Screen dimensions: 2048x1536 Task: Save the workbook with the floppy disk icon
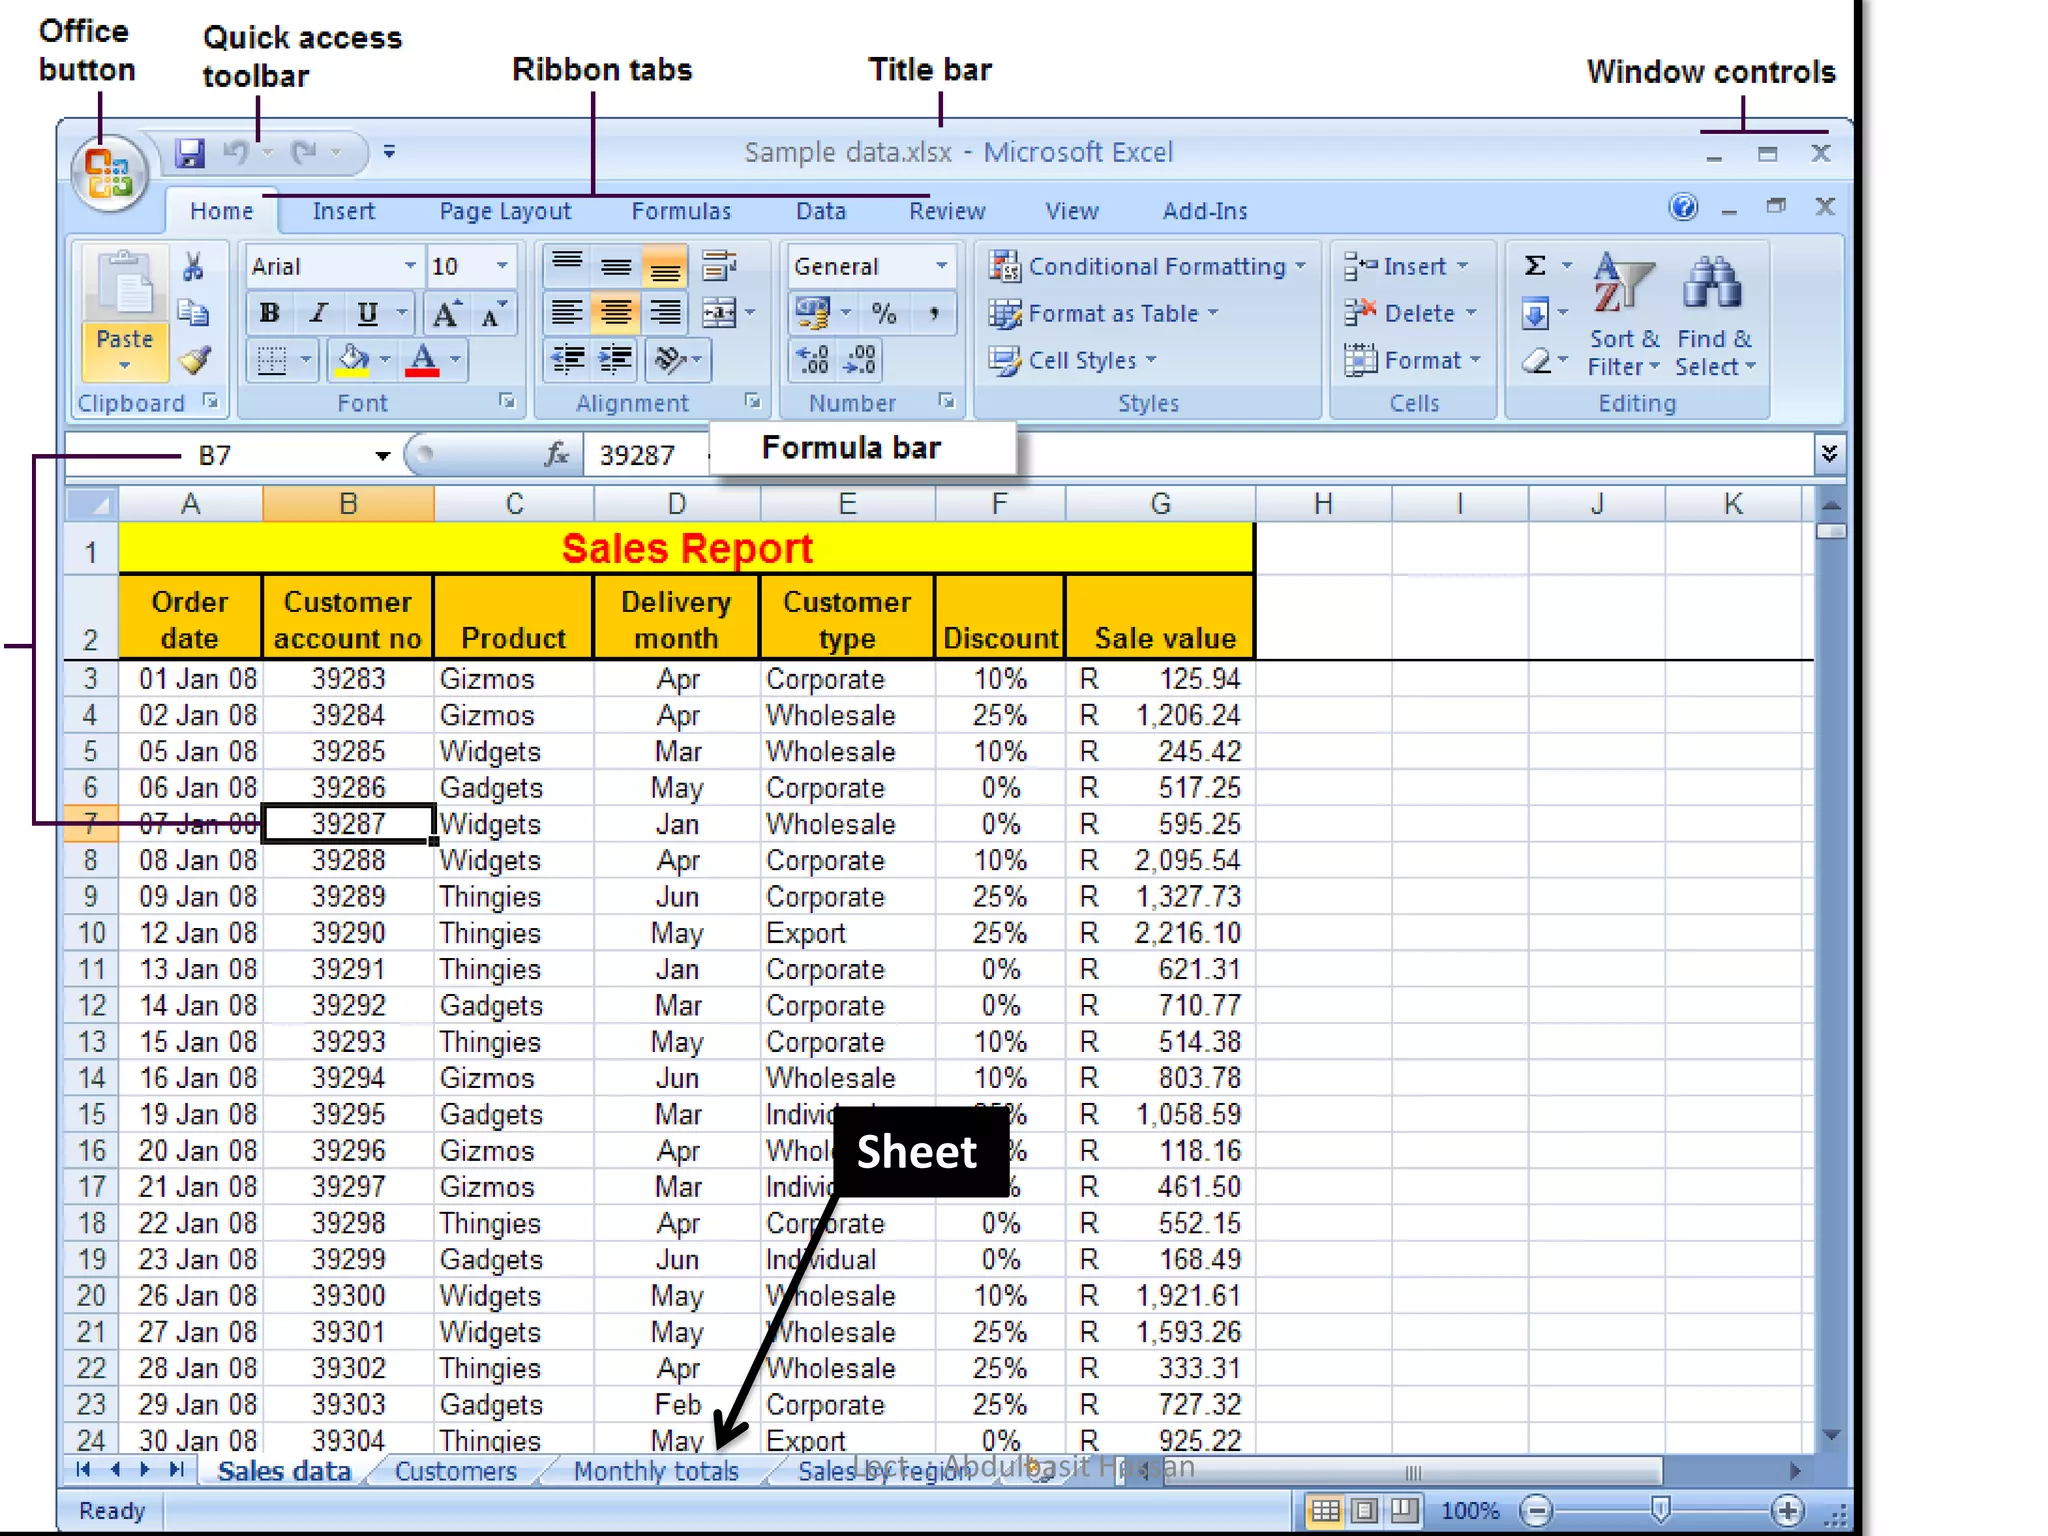coord(190,153)
